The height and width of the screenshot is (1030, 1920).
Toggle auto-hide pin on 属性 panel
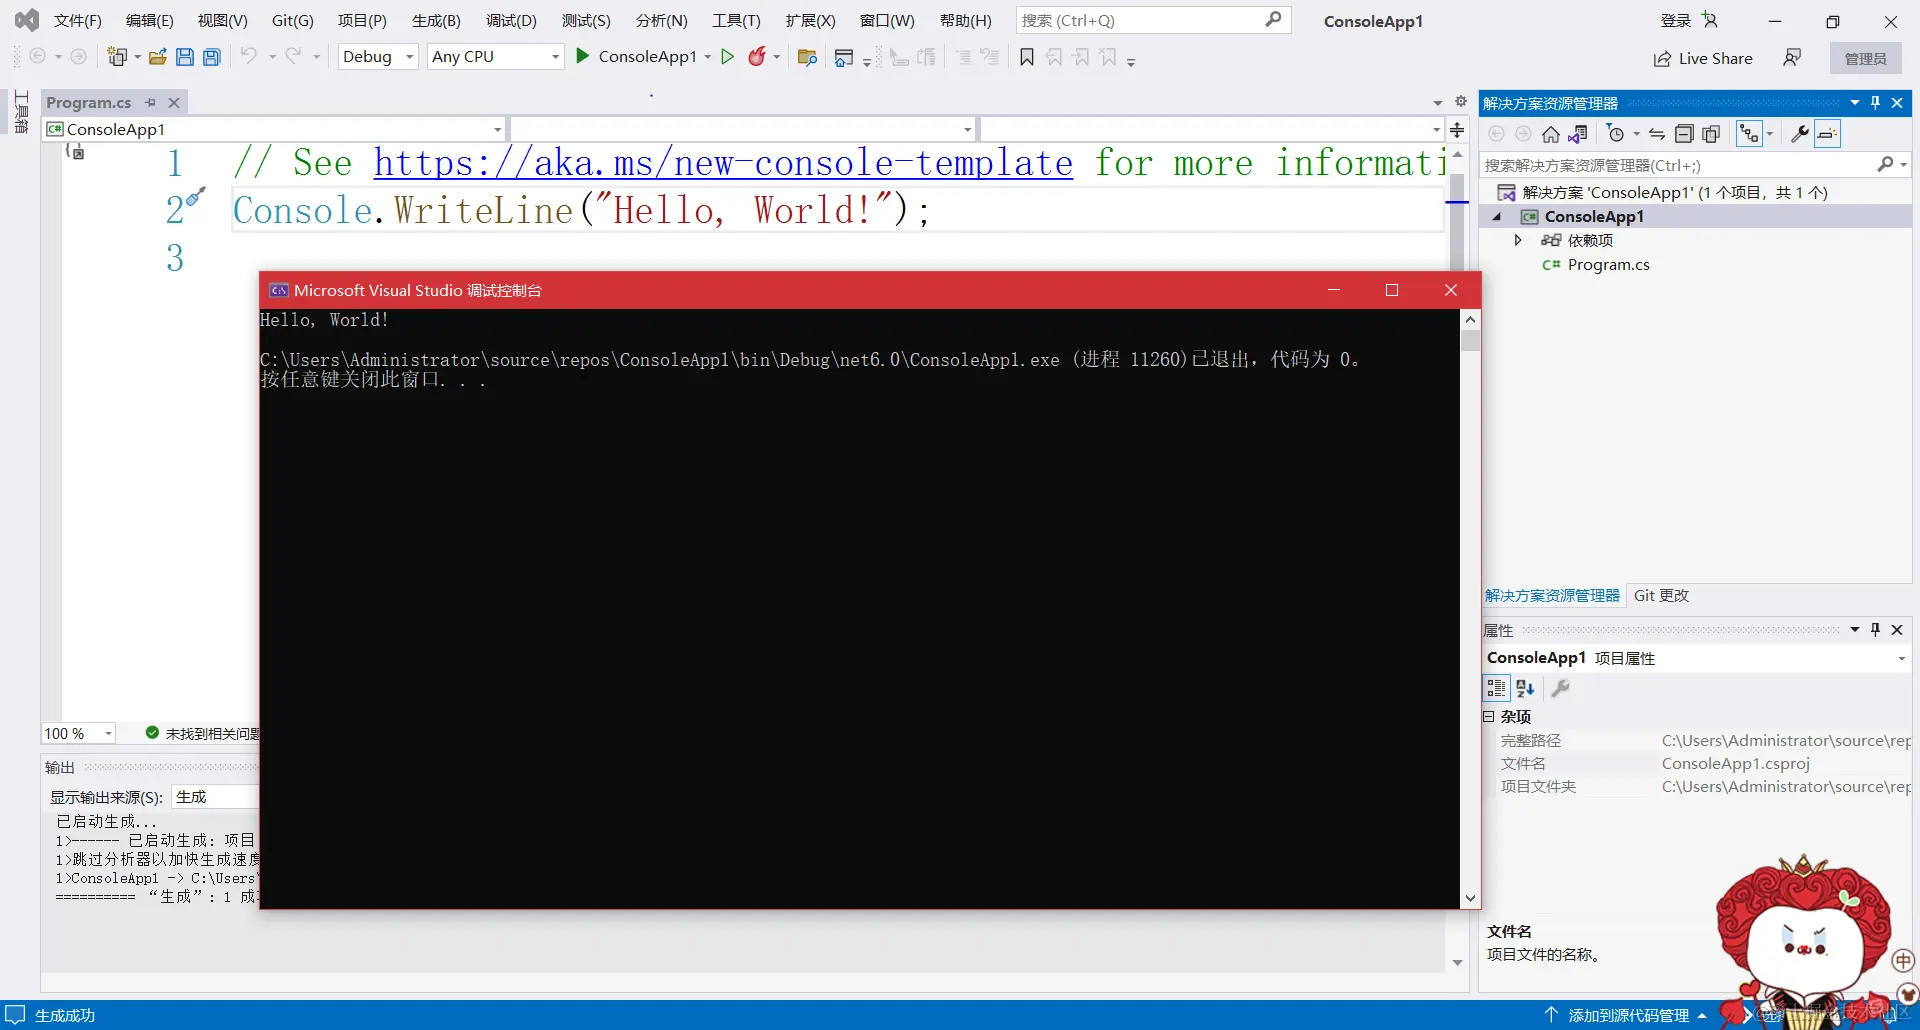click(1875, 630)
